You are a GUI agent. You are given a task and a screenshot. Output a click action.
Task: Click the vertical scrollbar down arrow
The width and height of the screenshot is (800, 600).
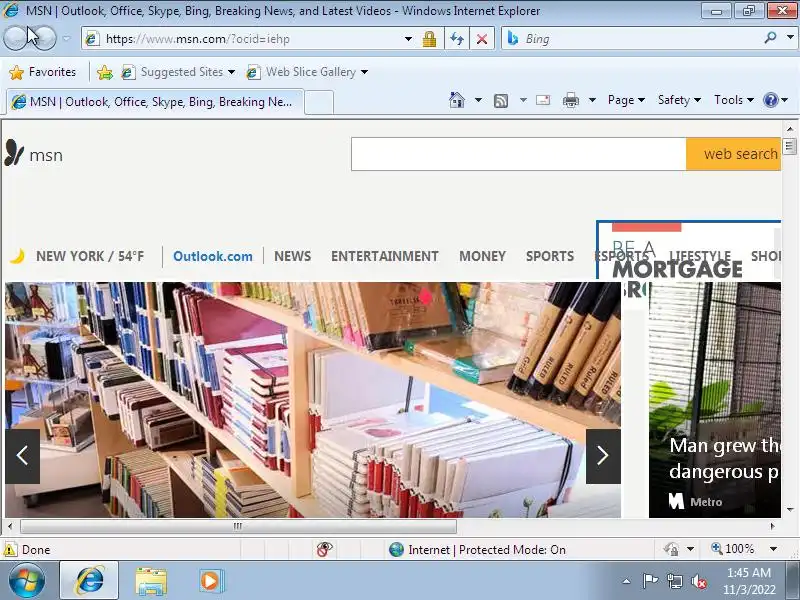point(790,510)
